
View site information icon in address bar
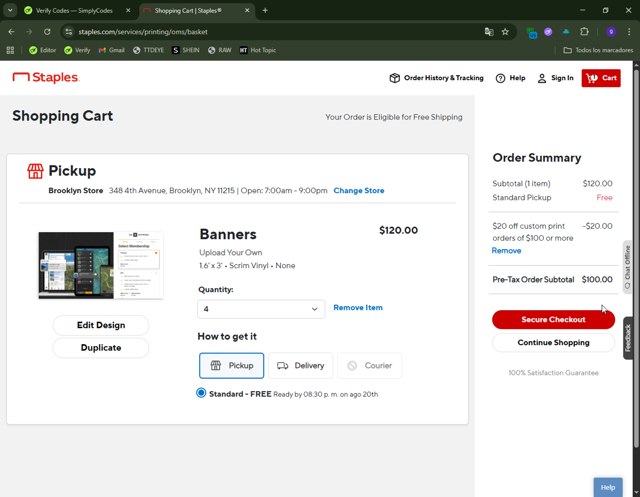point(69,32)
